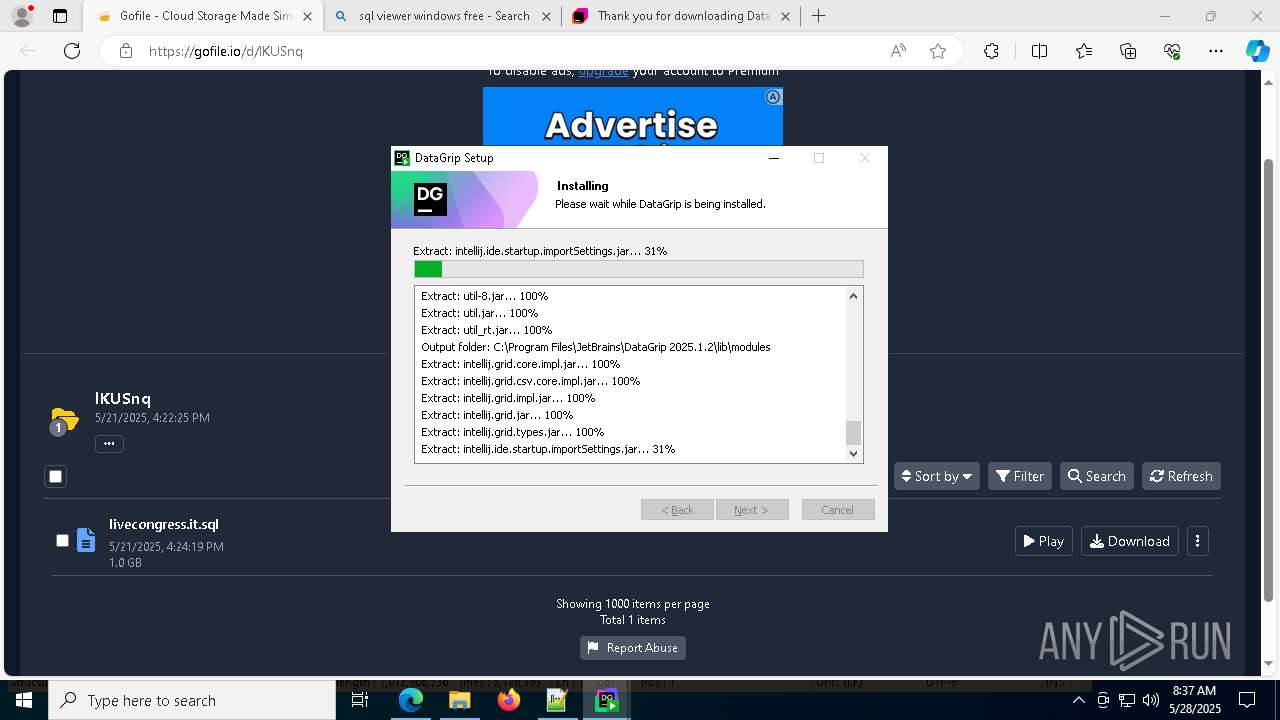This screenshot has height=720, width=1280.
Task: Click the Next button in DataGrip Setup
Action: click(x=752, y=510)
